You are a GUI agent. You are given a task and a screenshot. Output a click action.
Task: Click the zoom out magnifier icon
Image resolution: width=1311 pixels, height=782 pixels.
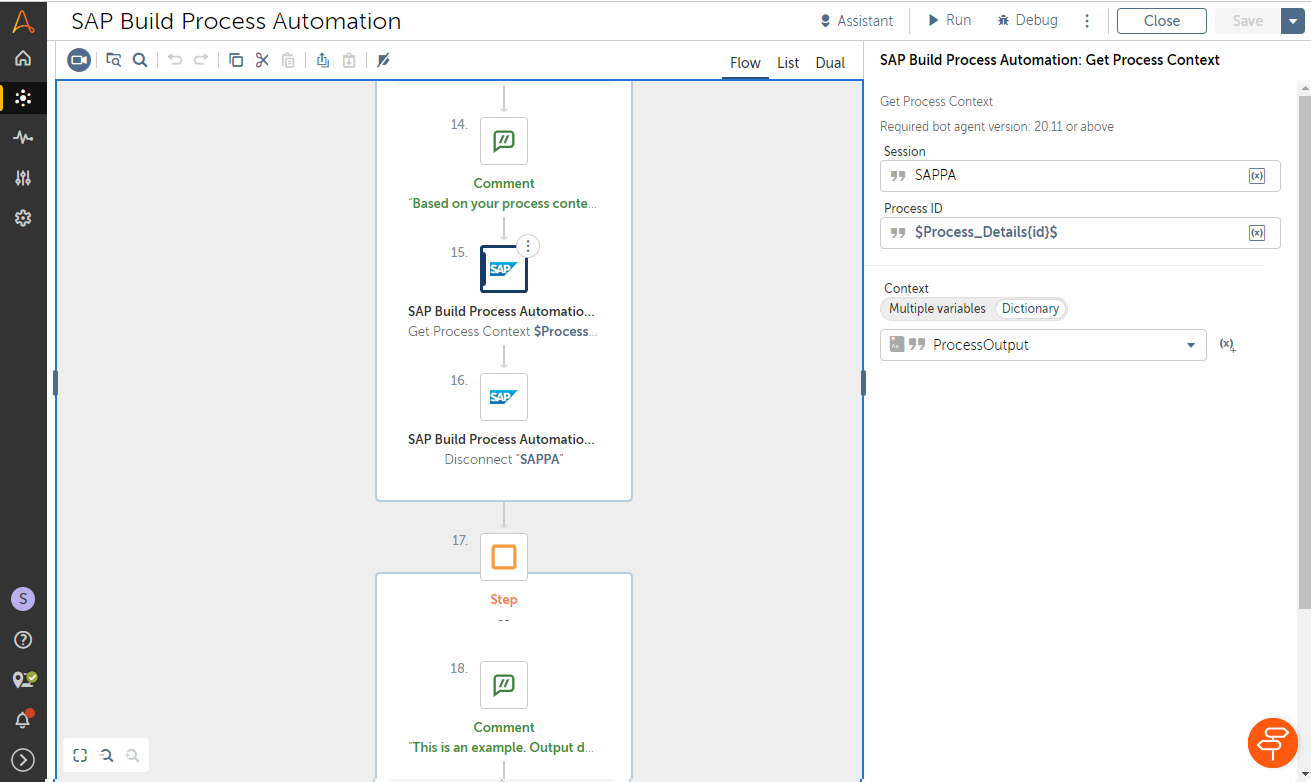tap(132, 755)
